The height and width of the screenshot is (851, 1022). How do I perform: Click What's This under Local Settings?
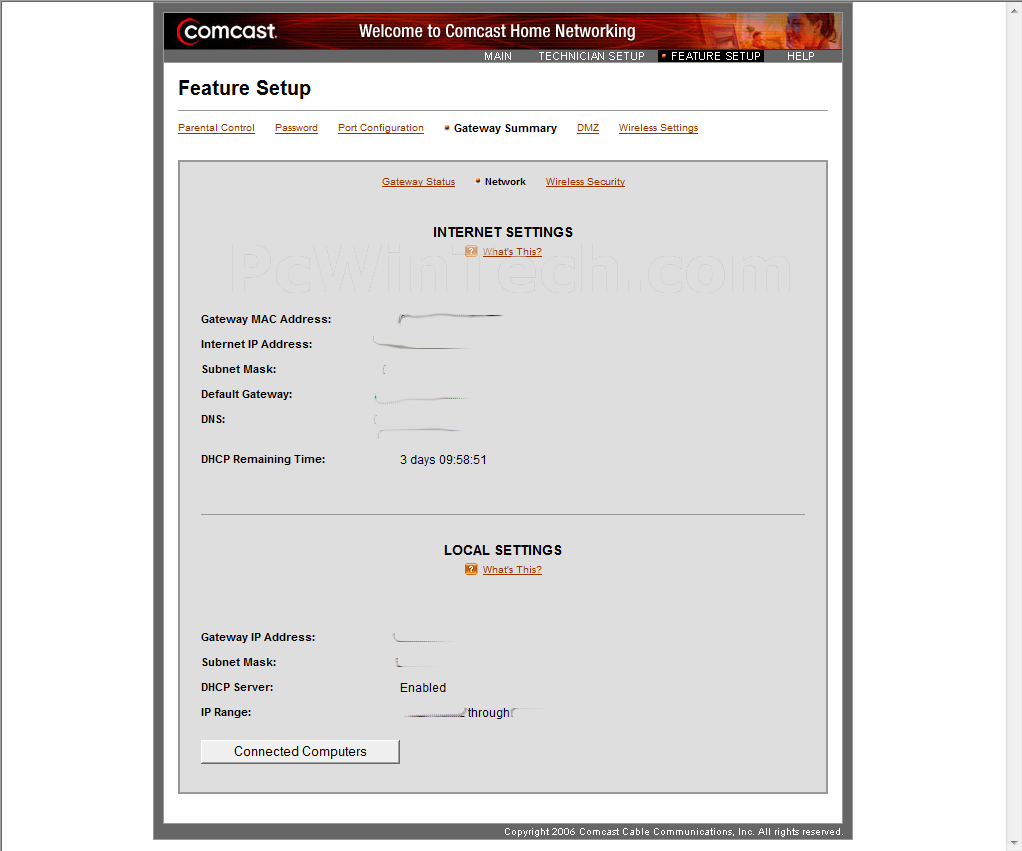point(512,570)
